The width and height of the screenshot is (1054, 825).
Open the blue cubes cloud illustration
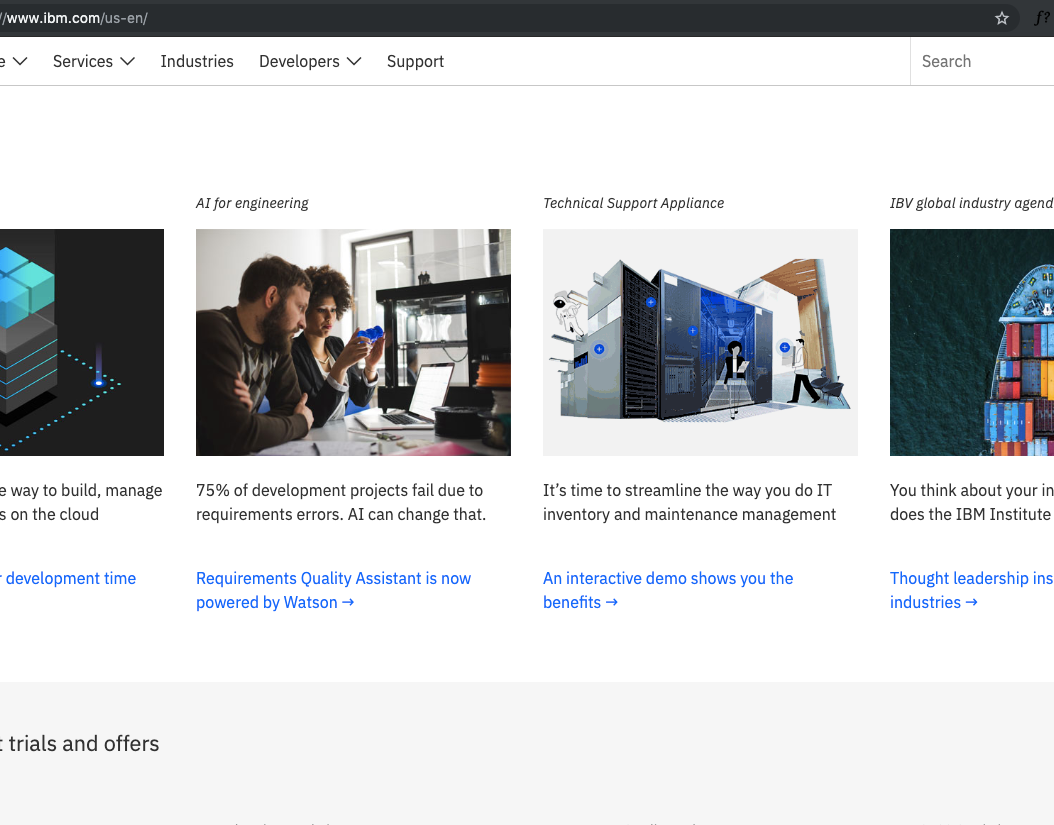[x=82, y=342]
